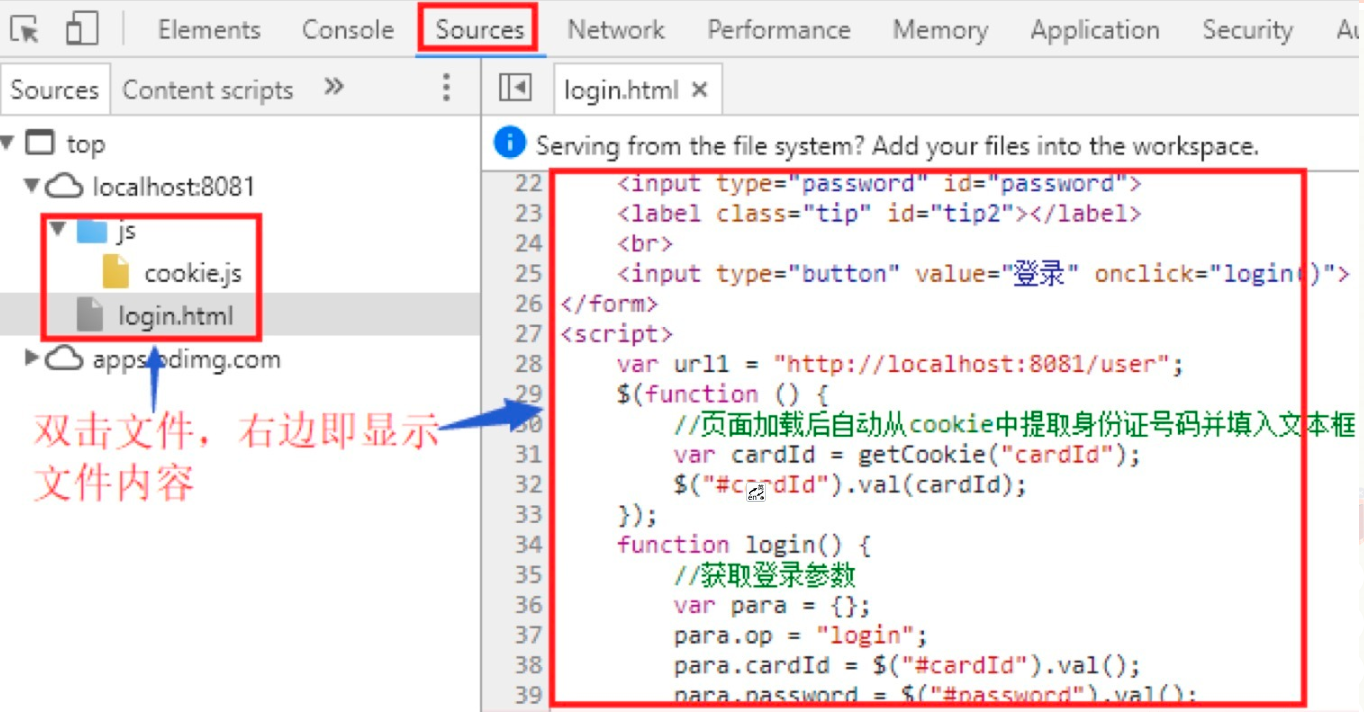
Task: Expand the appsodimg.com domain node
Action: (33, 358)
